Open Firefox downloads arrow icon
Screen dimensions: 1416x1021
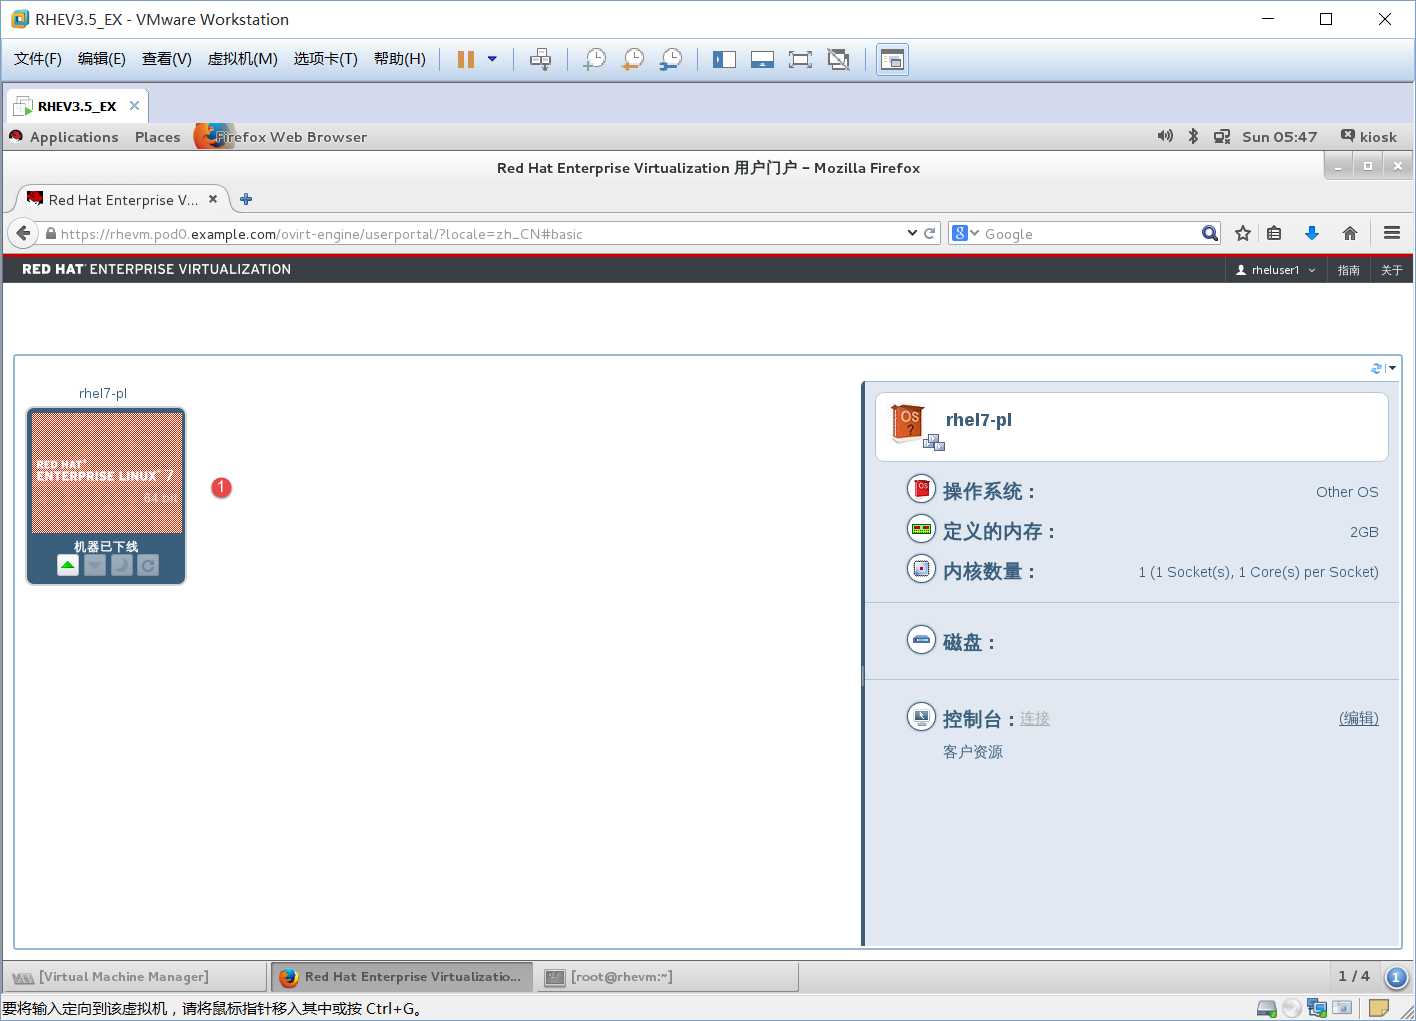1312,233
